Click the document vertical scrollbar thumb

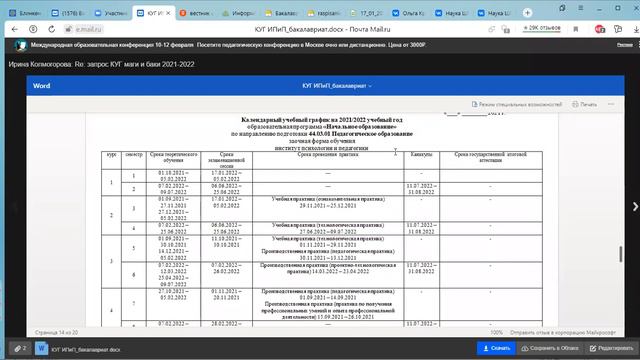[621, 254]
